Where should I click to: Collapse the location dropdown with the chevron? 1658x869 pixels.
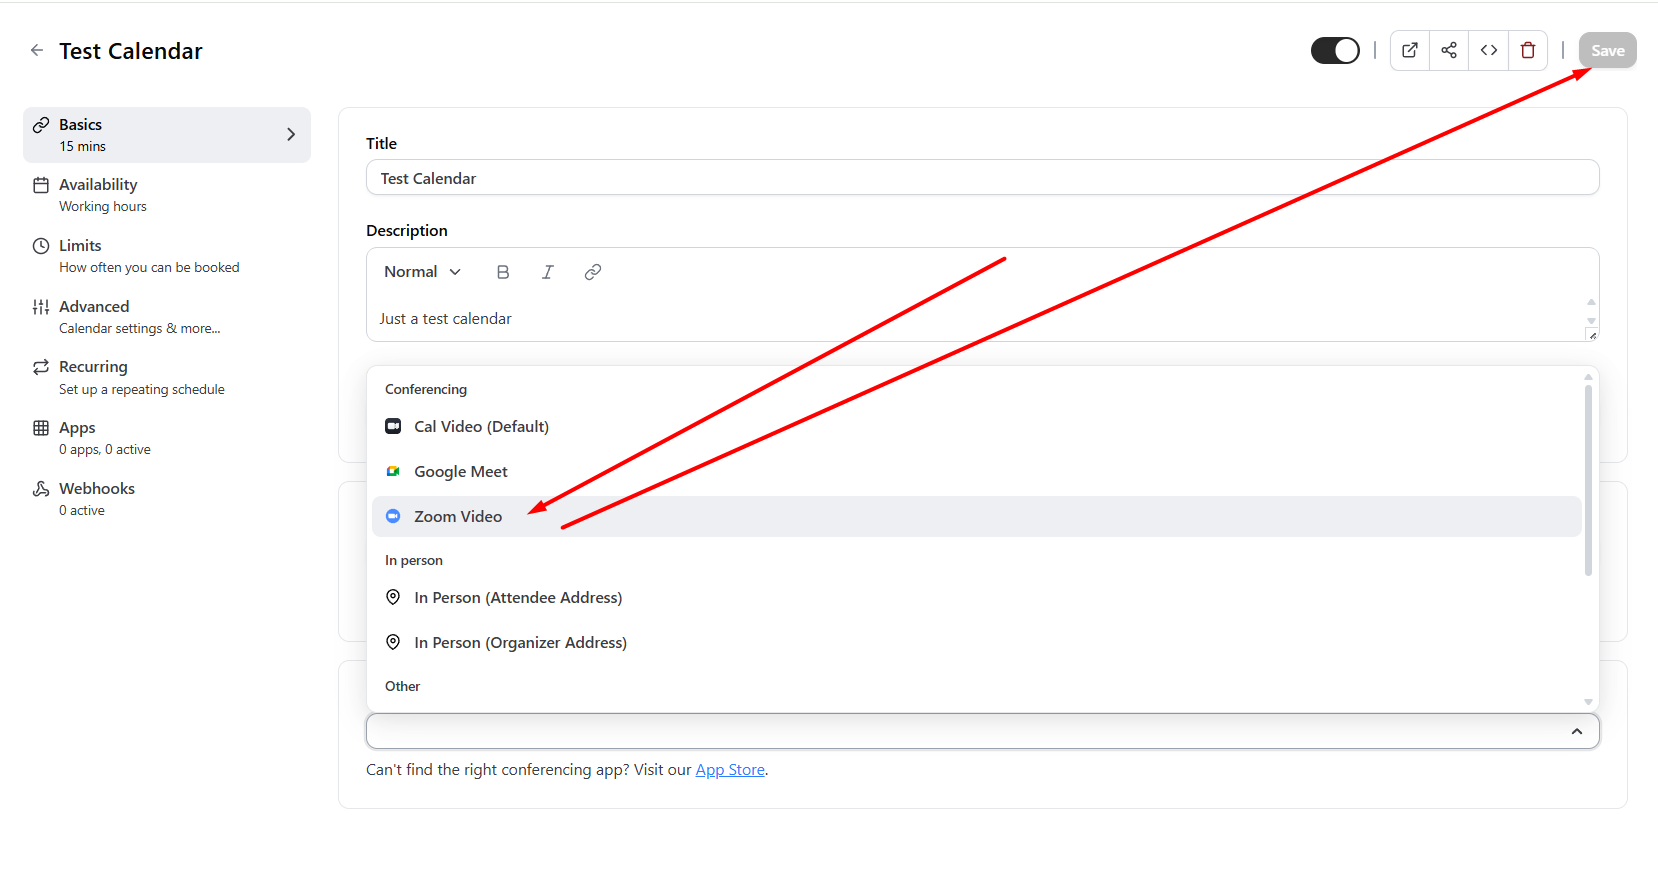(x=1577, y=731)
